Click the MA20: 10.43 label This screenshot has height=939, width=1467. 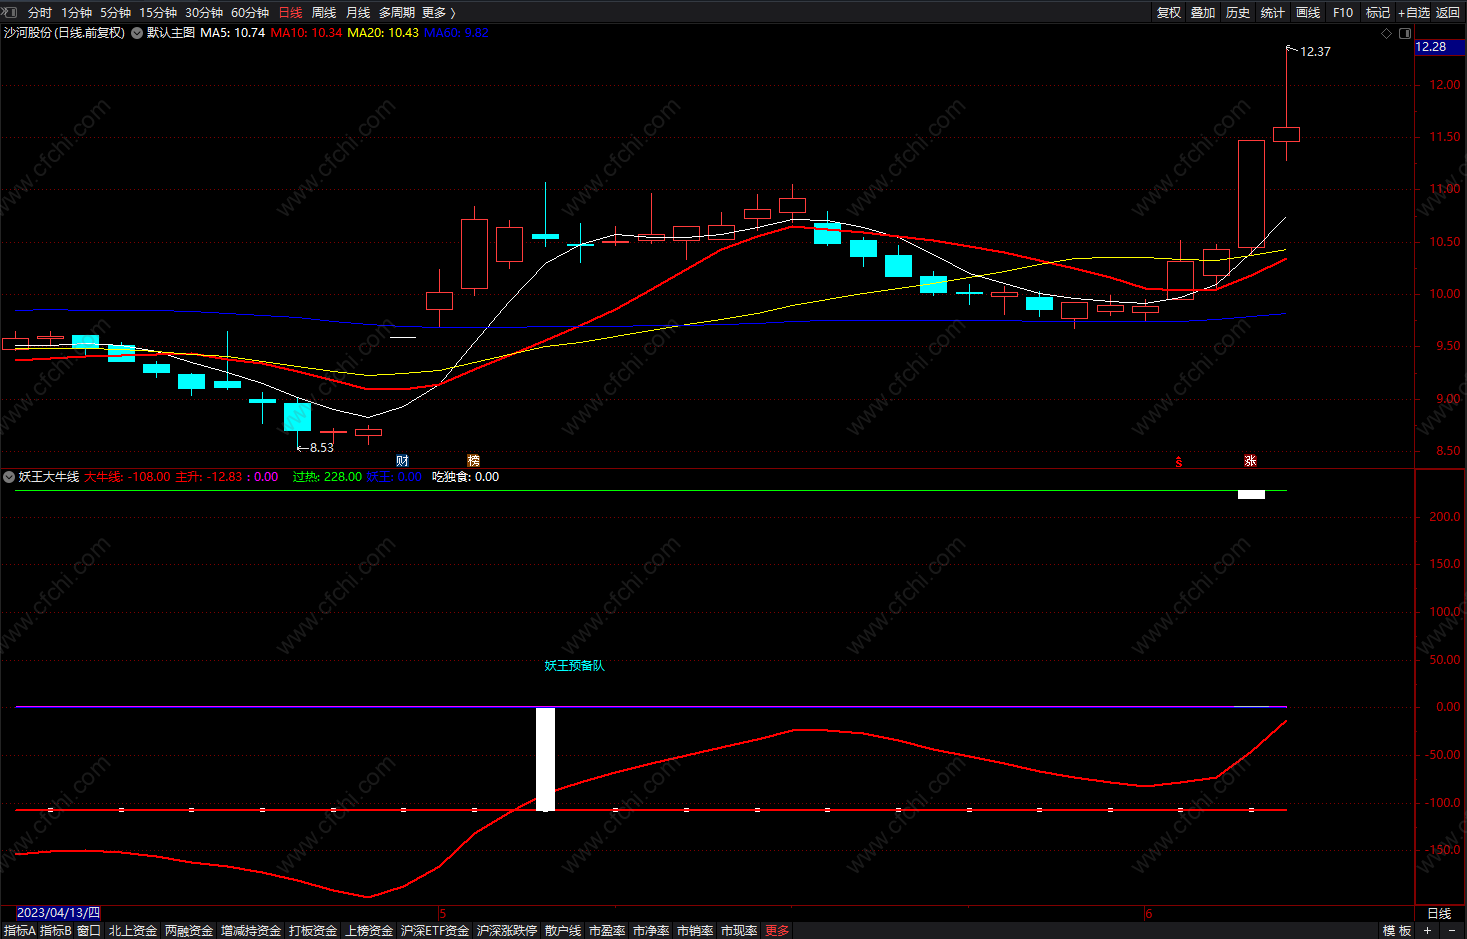(x=383, y=33)
